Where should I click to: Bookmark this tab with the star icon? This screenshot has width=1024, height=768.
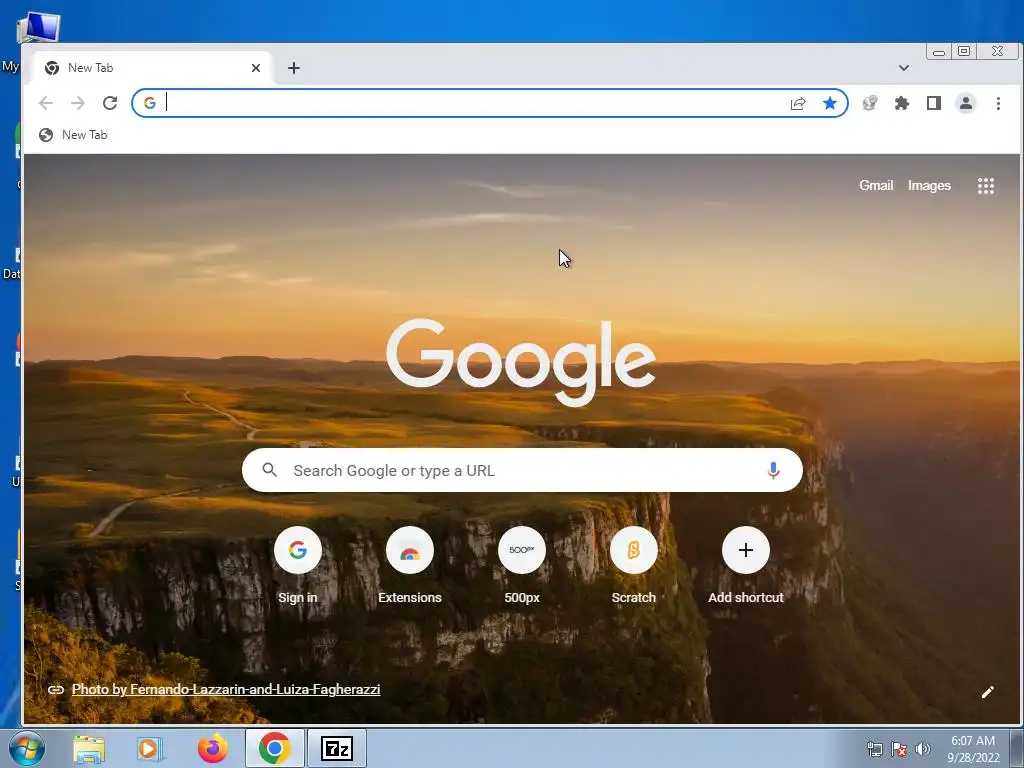(x=829, y=103)
